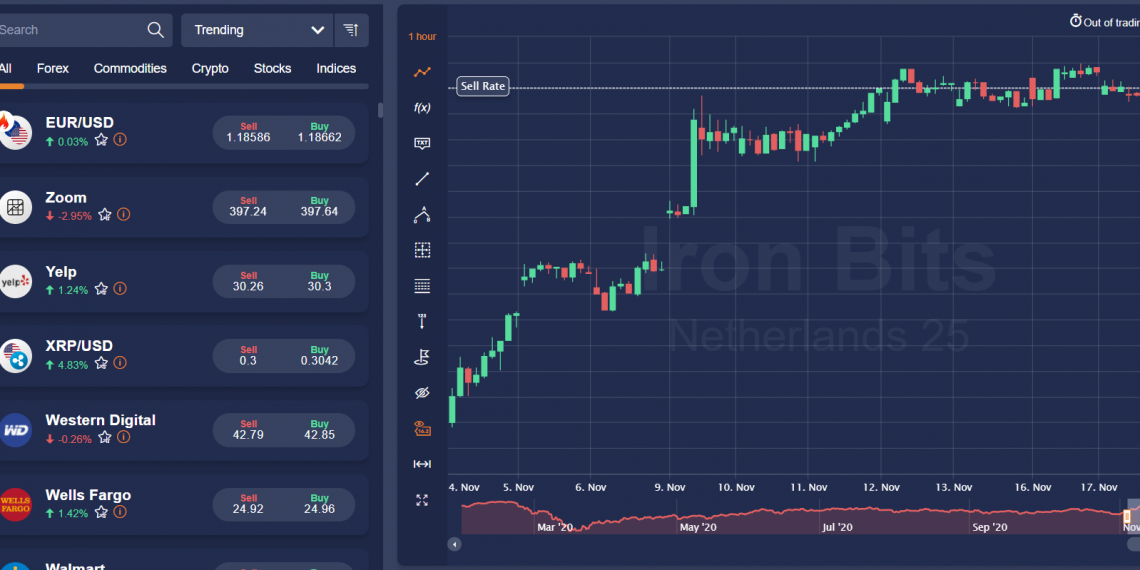Open Wells Fargo info icon

click(x=120, y=512)
